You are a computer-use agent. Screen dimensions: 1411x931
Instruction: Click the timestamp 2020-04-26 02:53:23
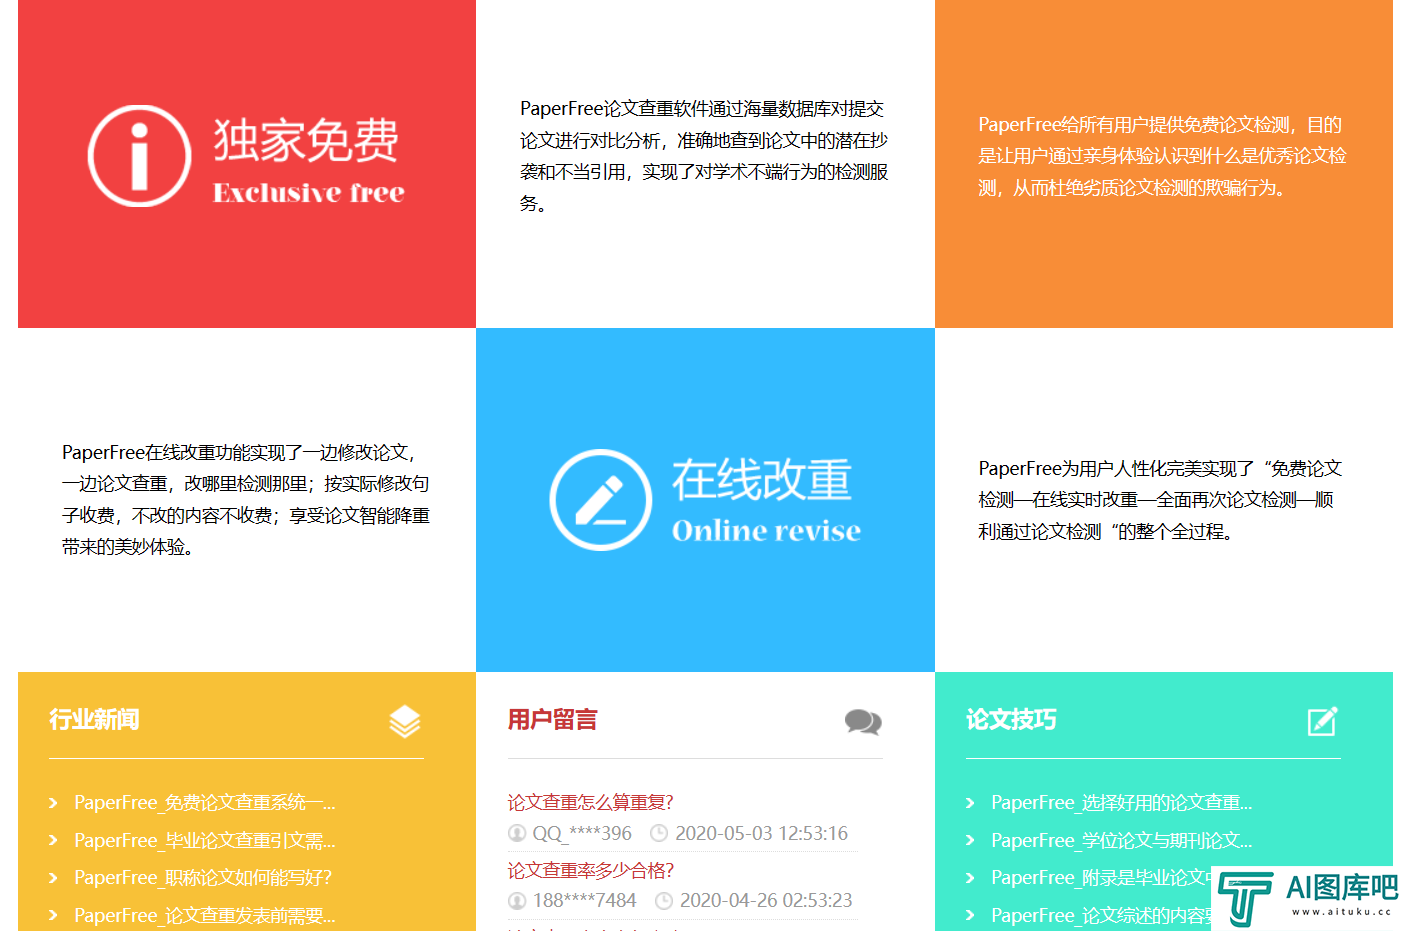[x=766, y=901]
